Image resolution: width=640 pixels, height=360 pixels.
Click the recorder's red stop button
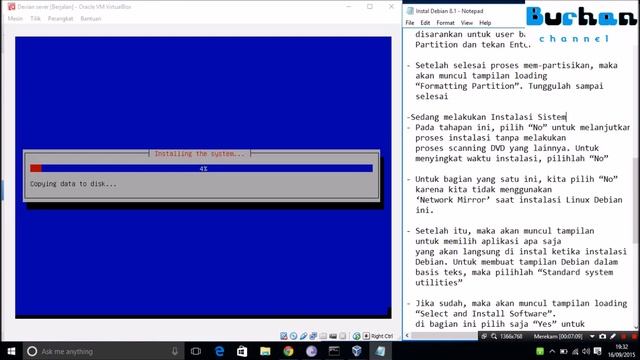[x=634, y=337]
